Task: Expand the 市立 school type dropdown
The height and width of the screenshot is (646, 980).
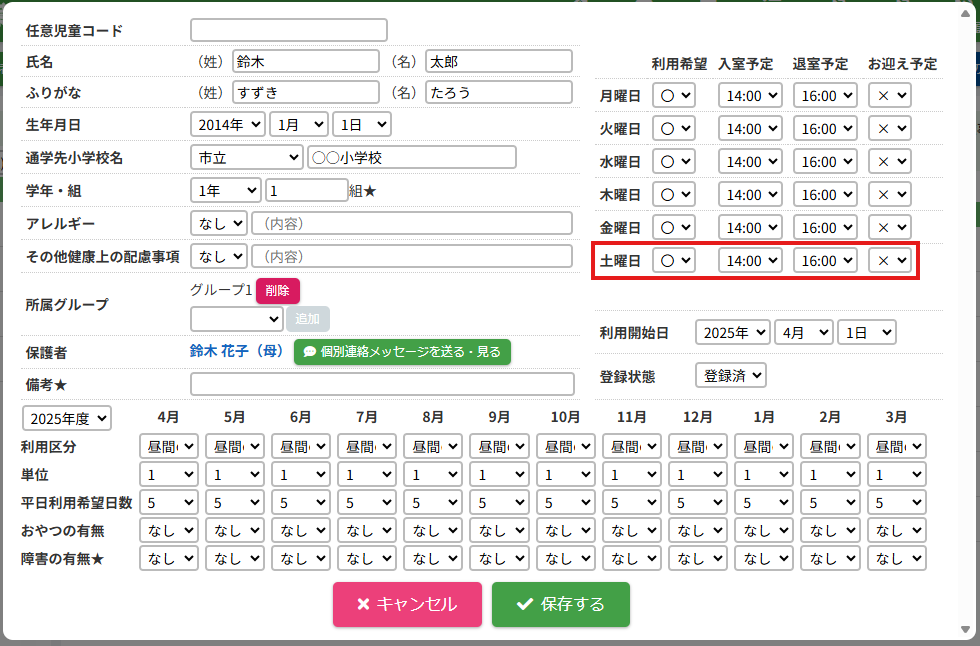Action: [x=246, y=158]
